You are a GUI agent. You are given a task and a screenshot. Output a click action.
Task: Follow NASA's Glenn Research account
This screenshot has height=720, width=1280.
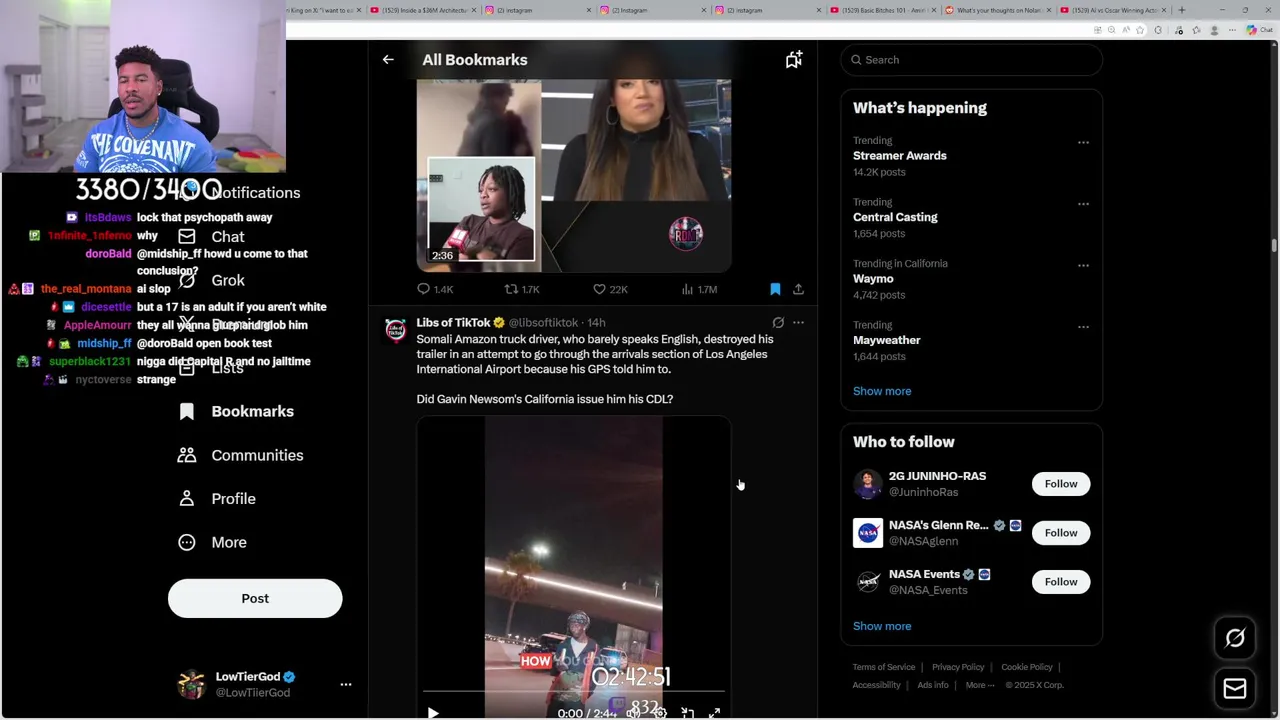tap(1061, 533)
